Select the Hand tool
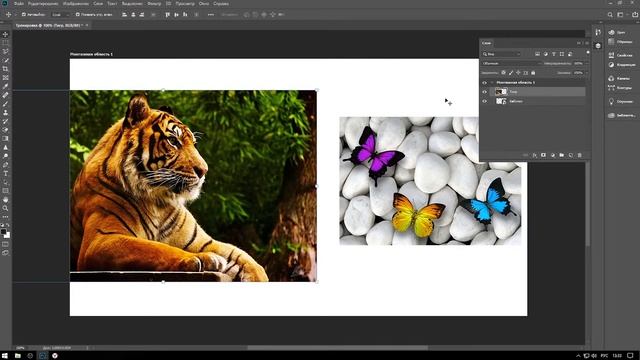Viewport: 640px width, 360px height. point(5,200)
